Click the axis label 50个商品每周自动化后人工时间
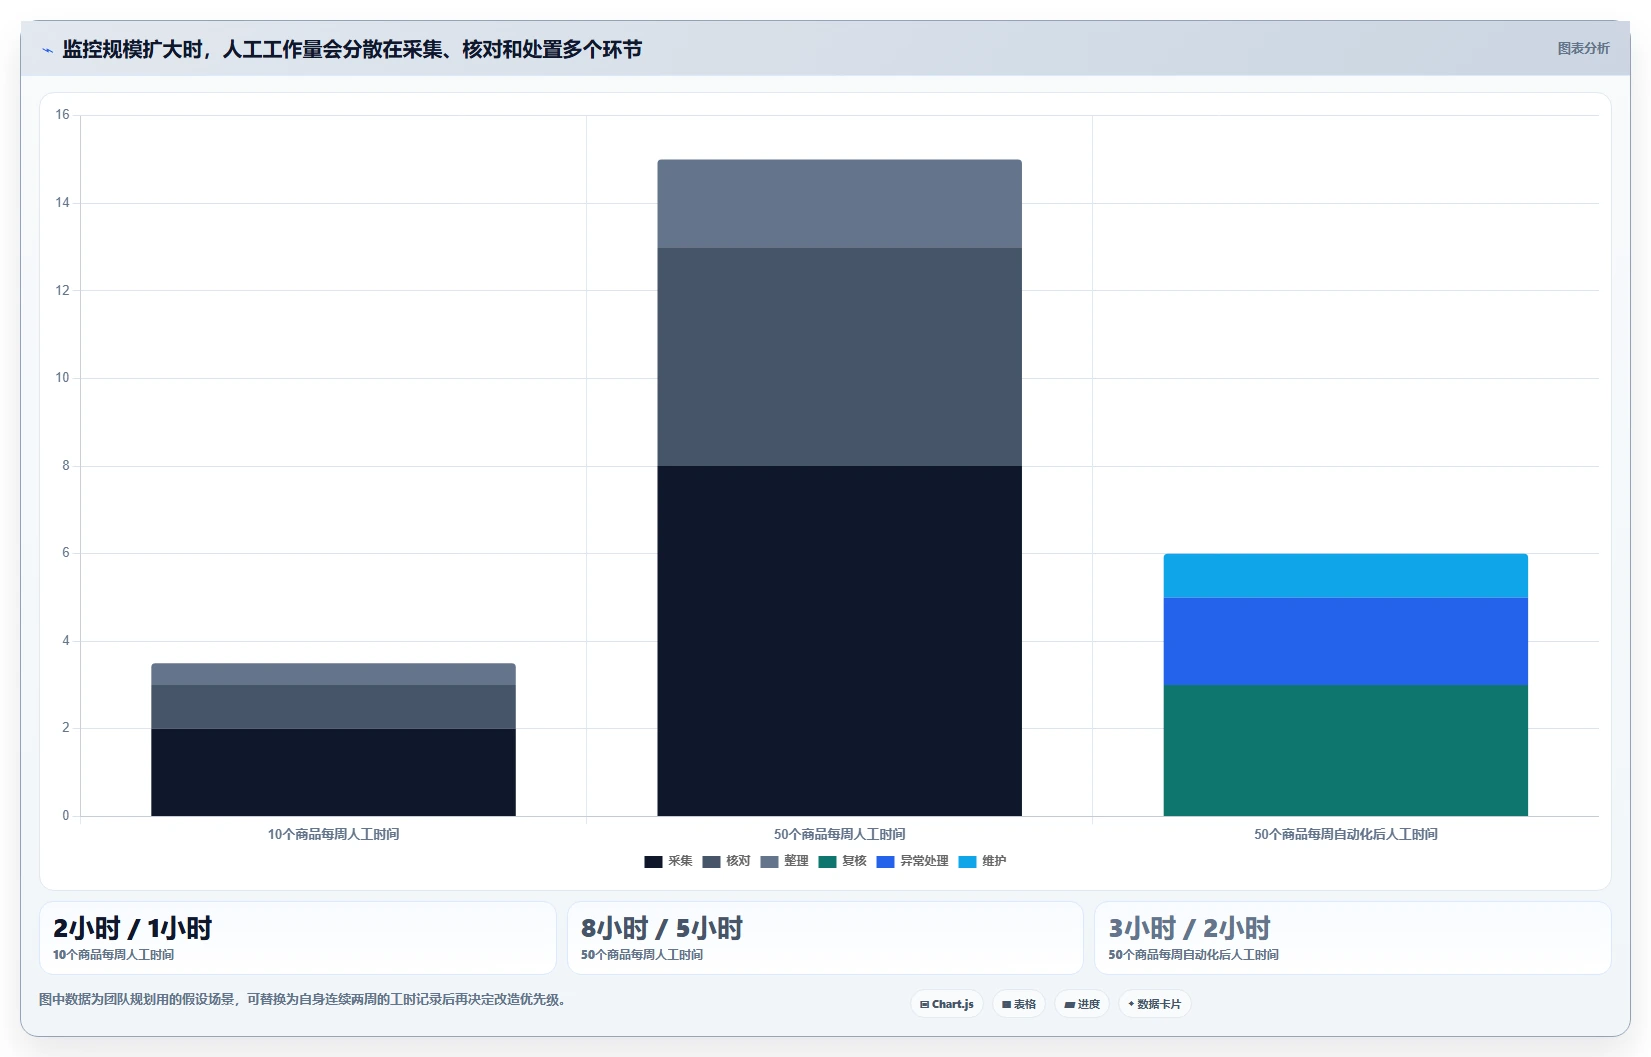Screen dimensions: 1651x1057 (x=1345, y=834)
